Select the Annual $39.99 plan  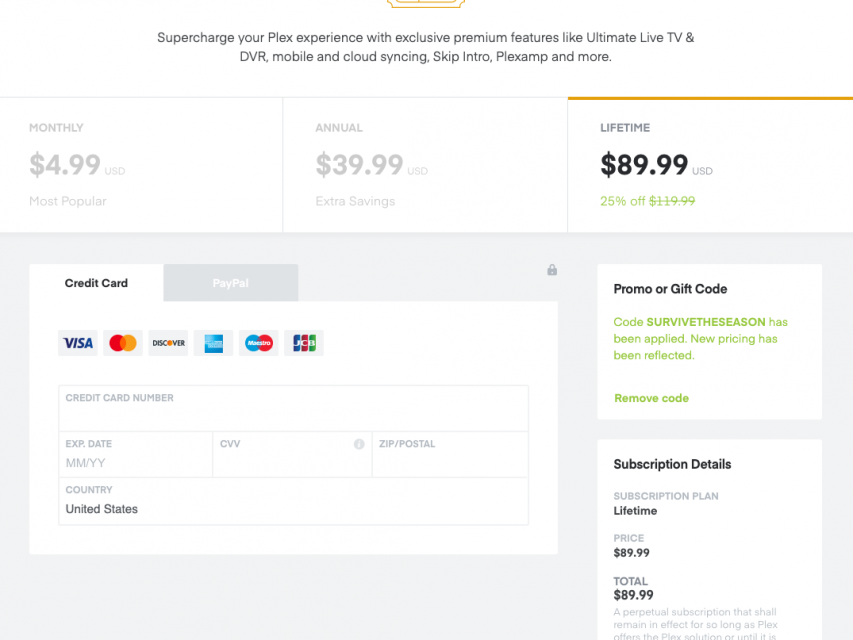425,165
